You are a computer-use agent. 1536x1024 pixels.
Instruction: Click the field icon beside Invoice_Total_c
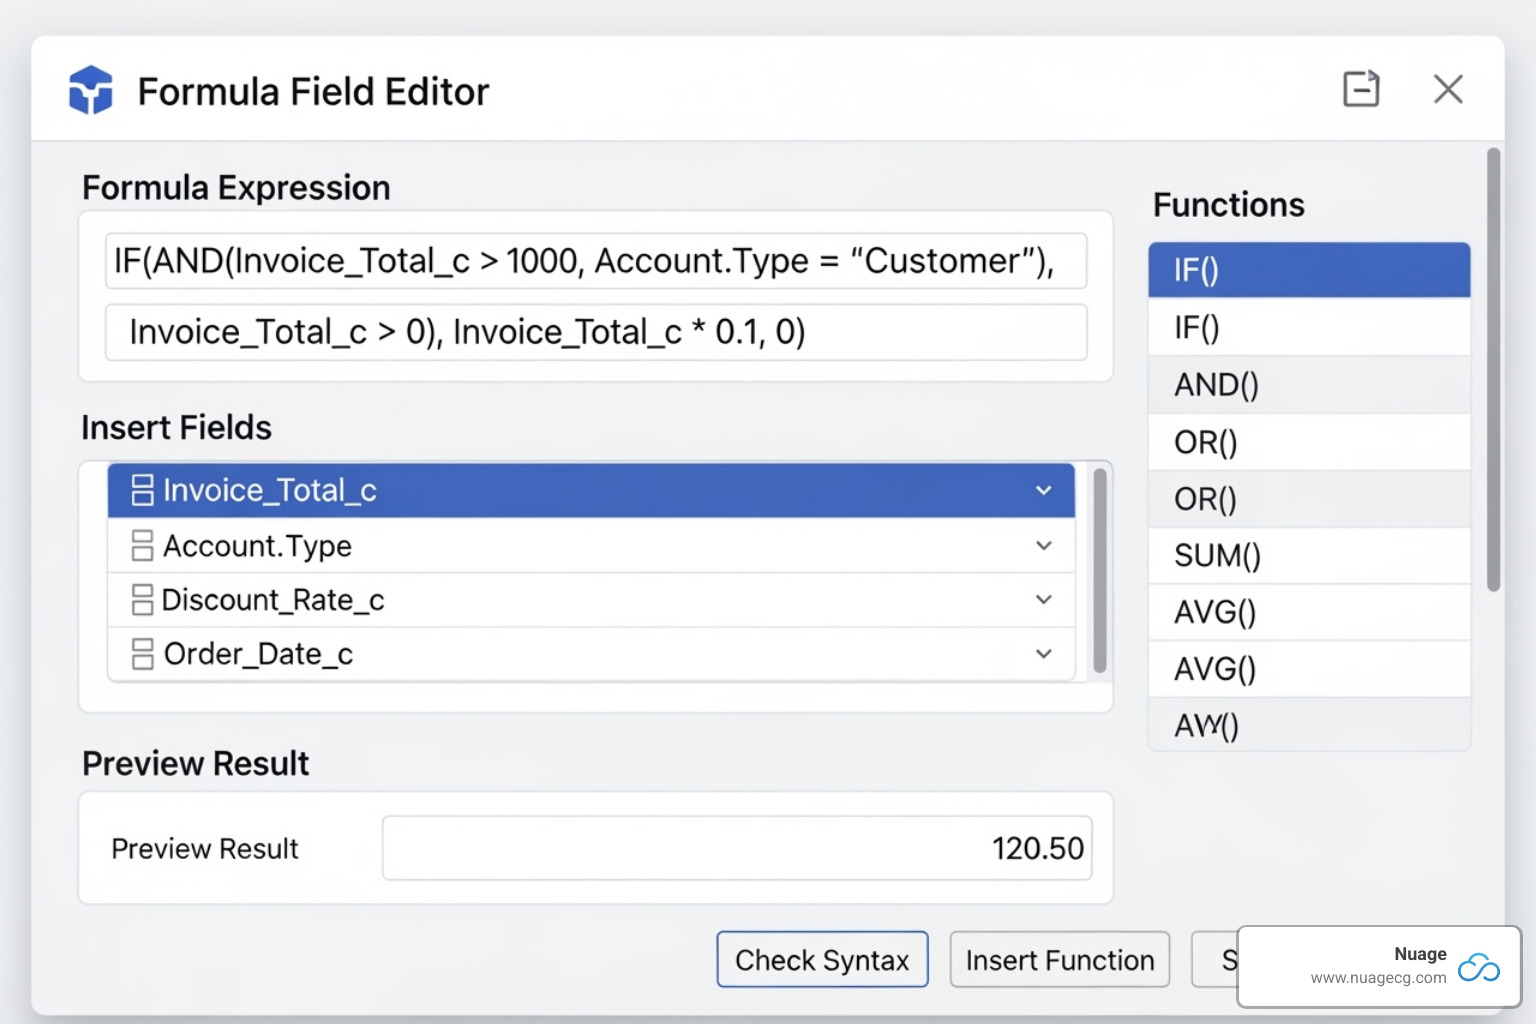pos(142,490)
